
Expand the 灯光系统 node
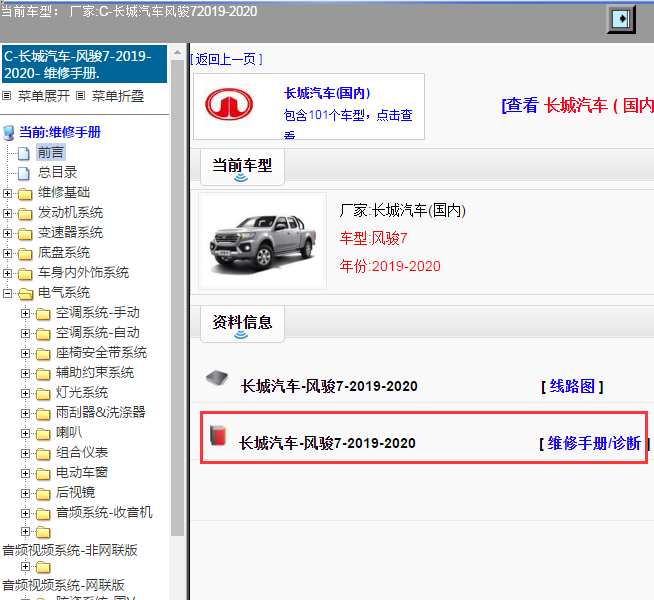(25, 394)
